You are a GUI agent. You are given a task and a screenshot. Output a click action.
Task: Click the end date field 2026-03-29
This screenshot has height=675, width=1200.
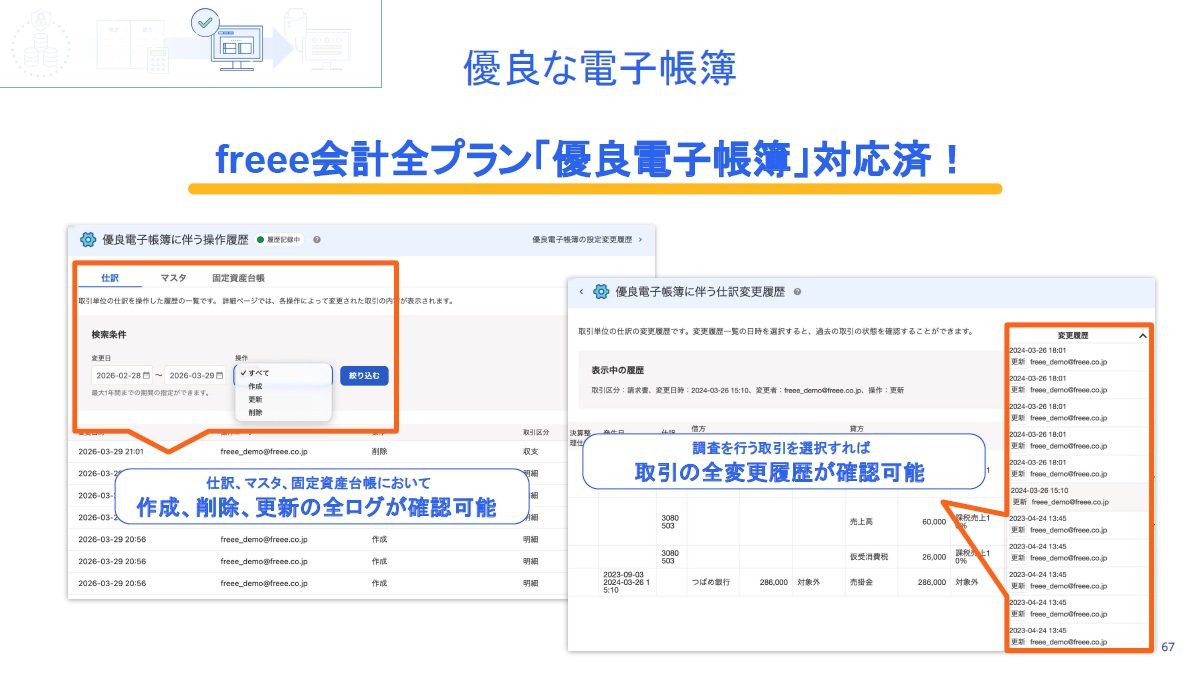pyautogui.click(x=196, y=376)
